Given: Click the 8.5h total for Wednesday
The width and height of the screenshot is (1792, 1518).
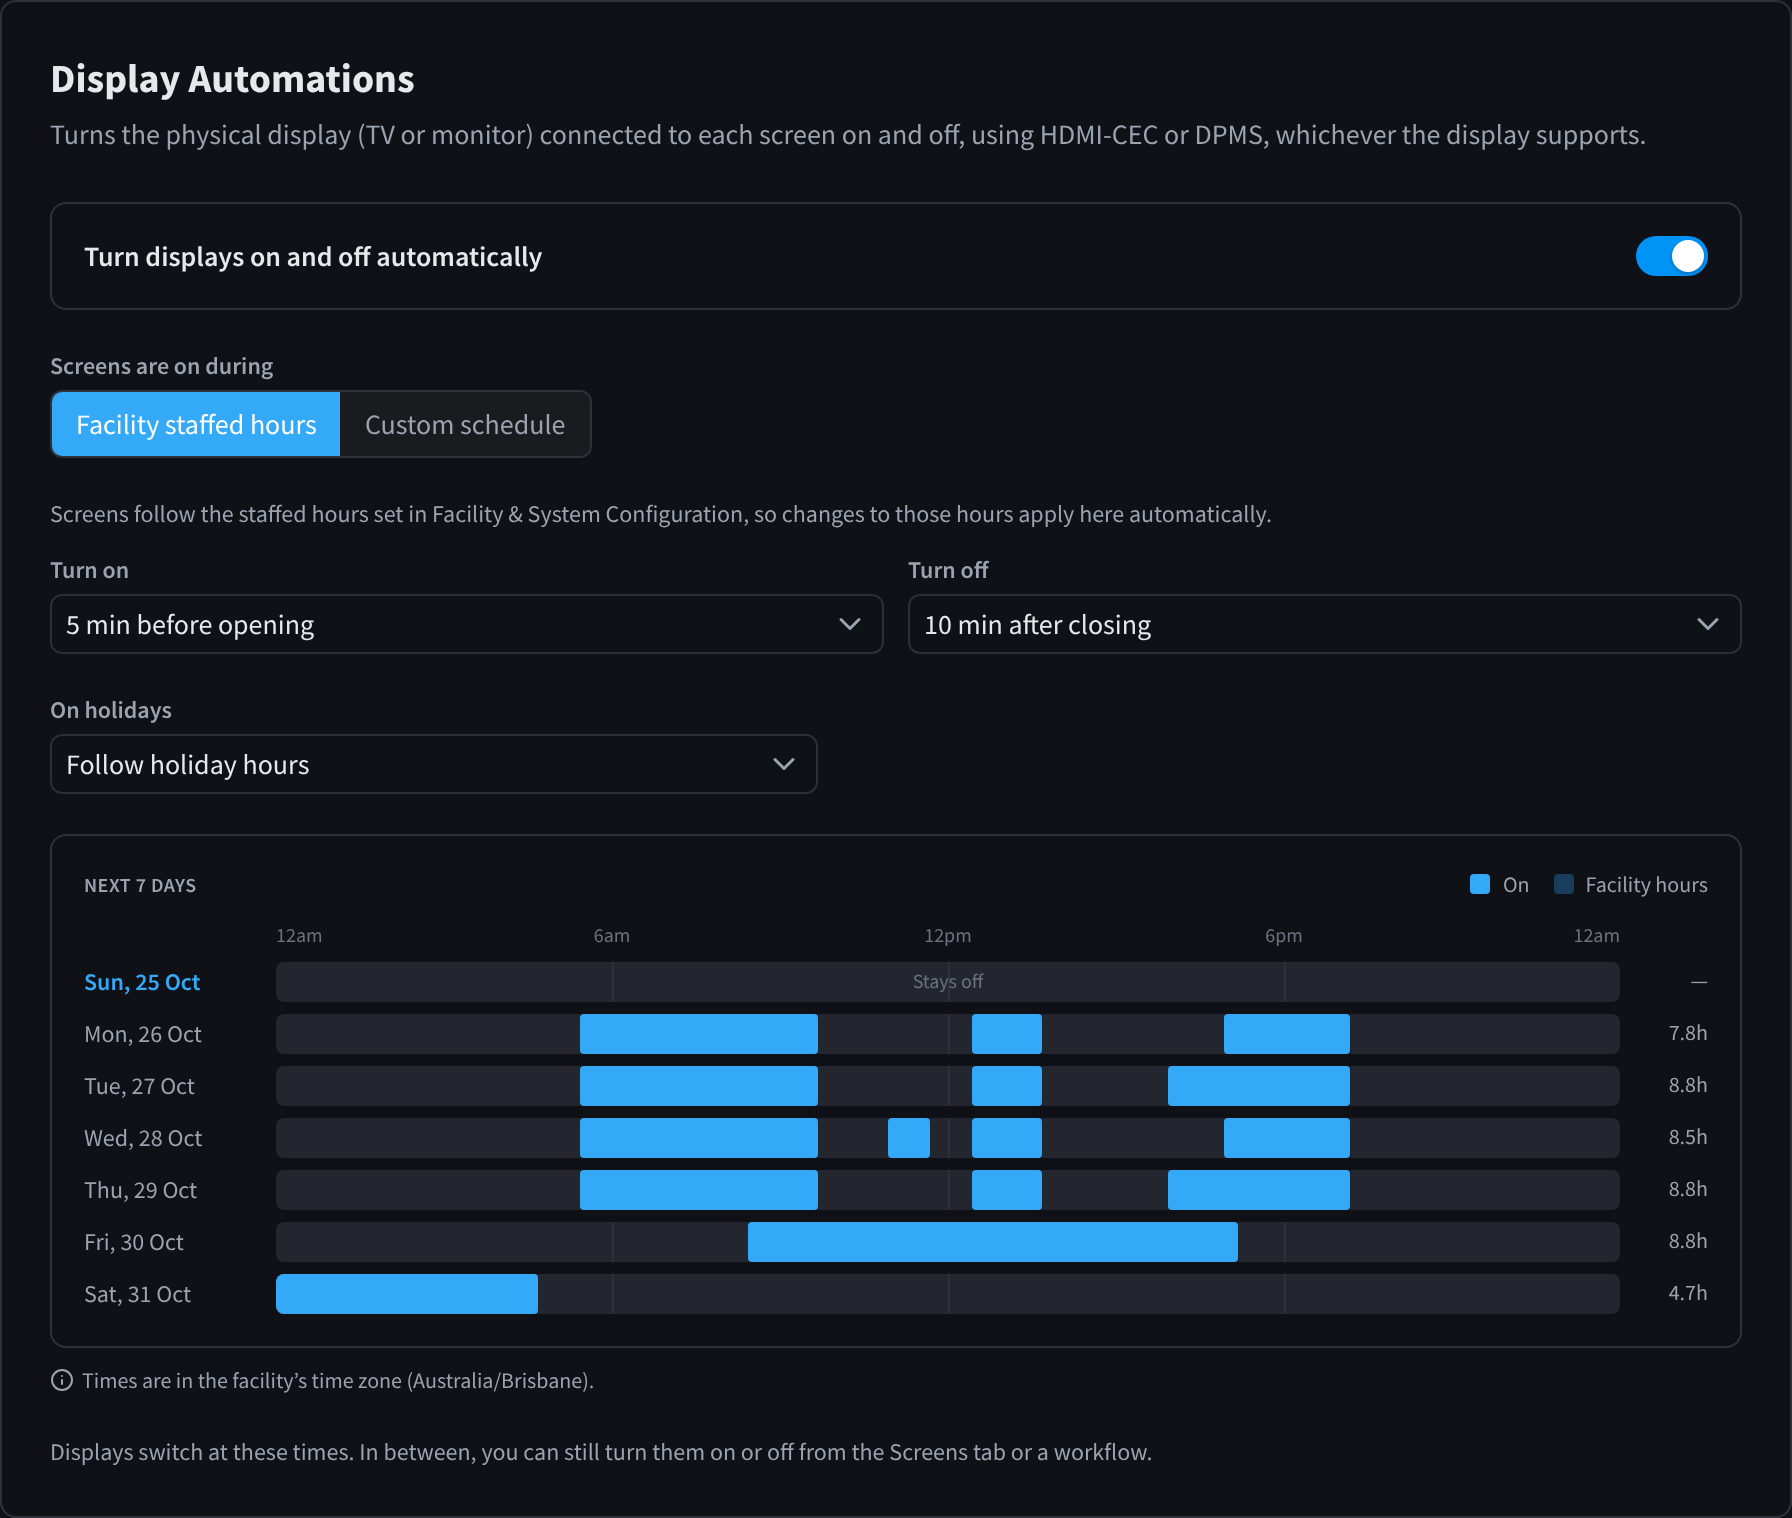Looking at the screenshot, I should (1688, 1137).
